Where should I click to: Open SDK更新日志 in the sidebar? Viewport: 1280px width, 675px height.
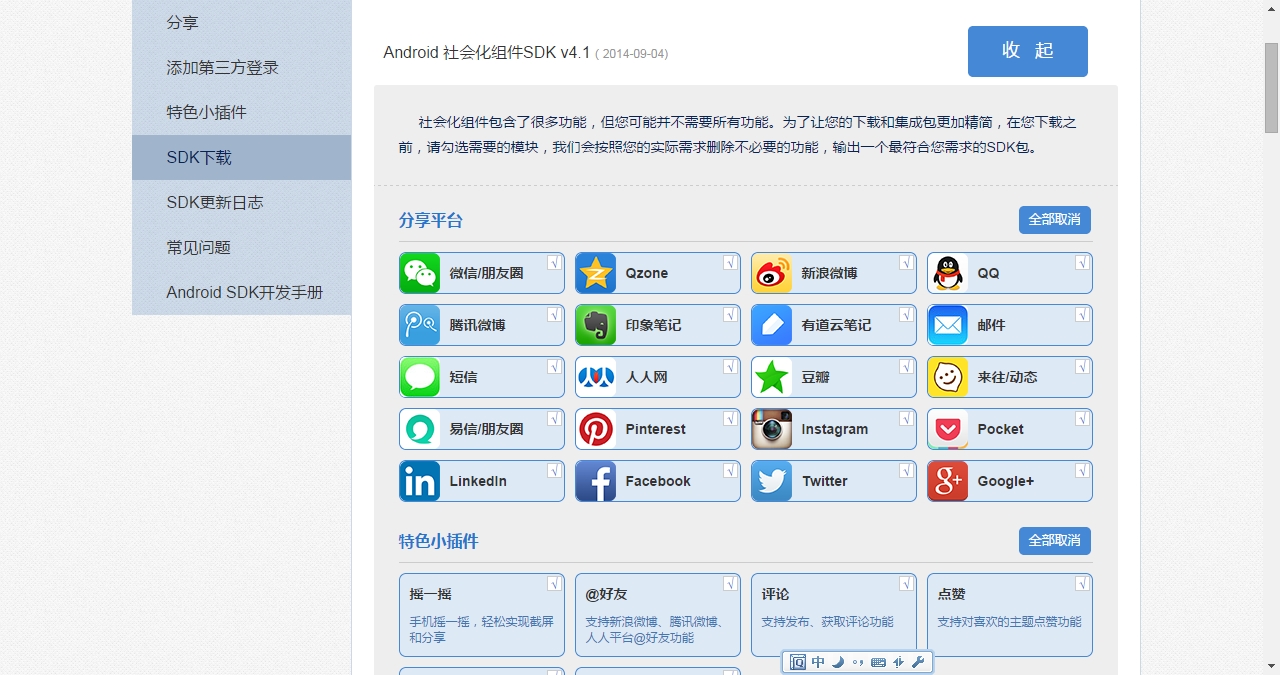[x=215, y=202]
